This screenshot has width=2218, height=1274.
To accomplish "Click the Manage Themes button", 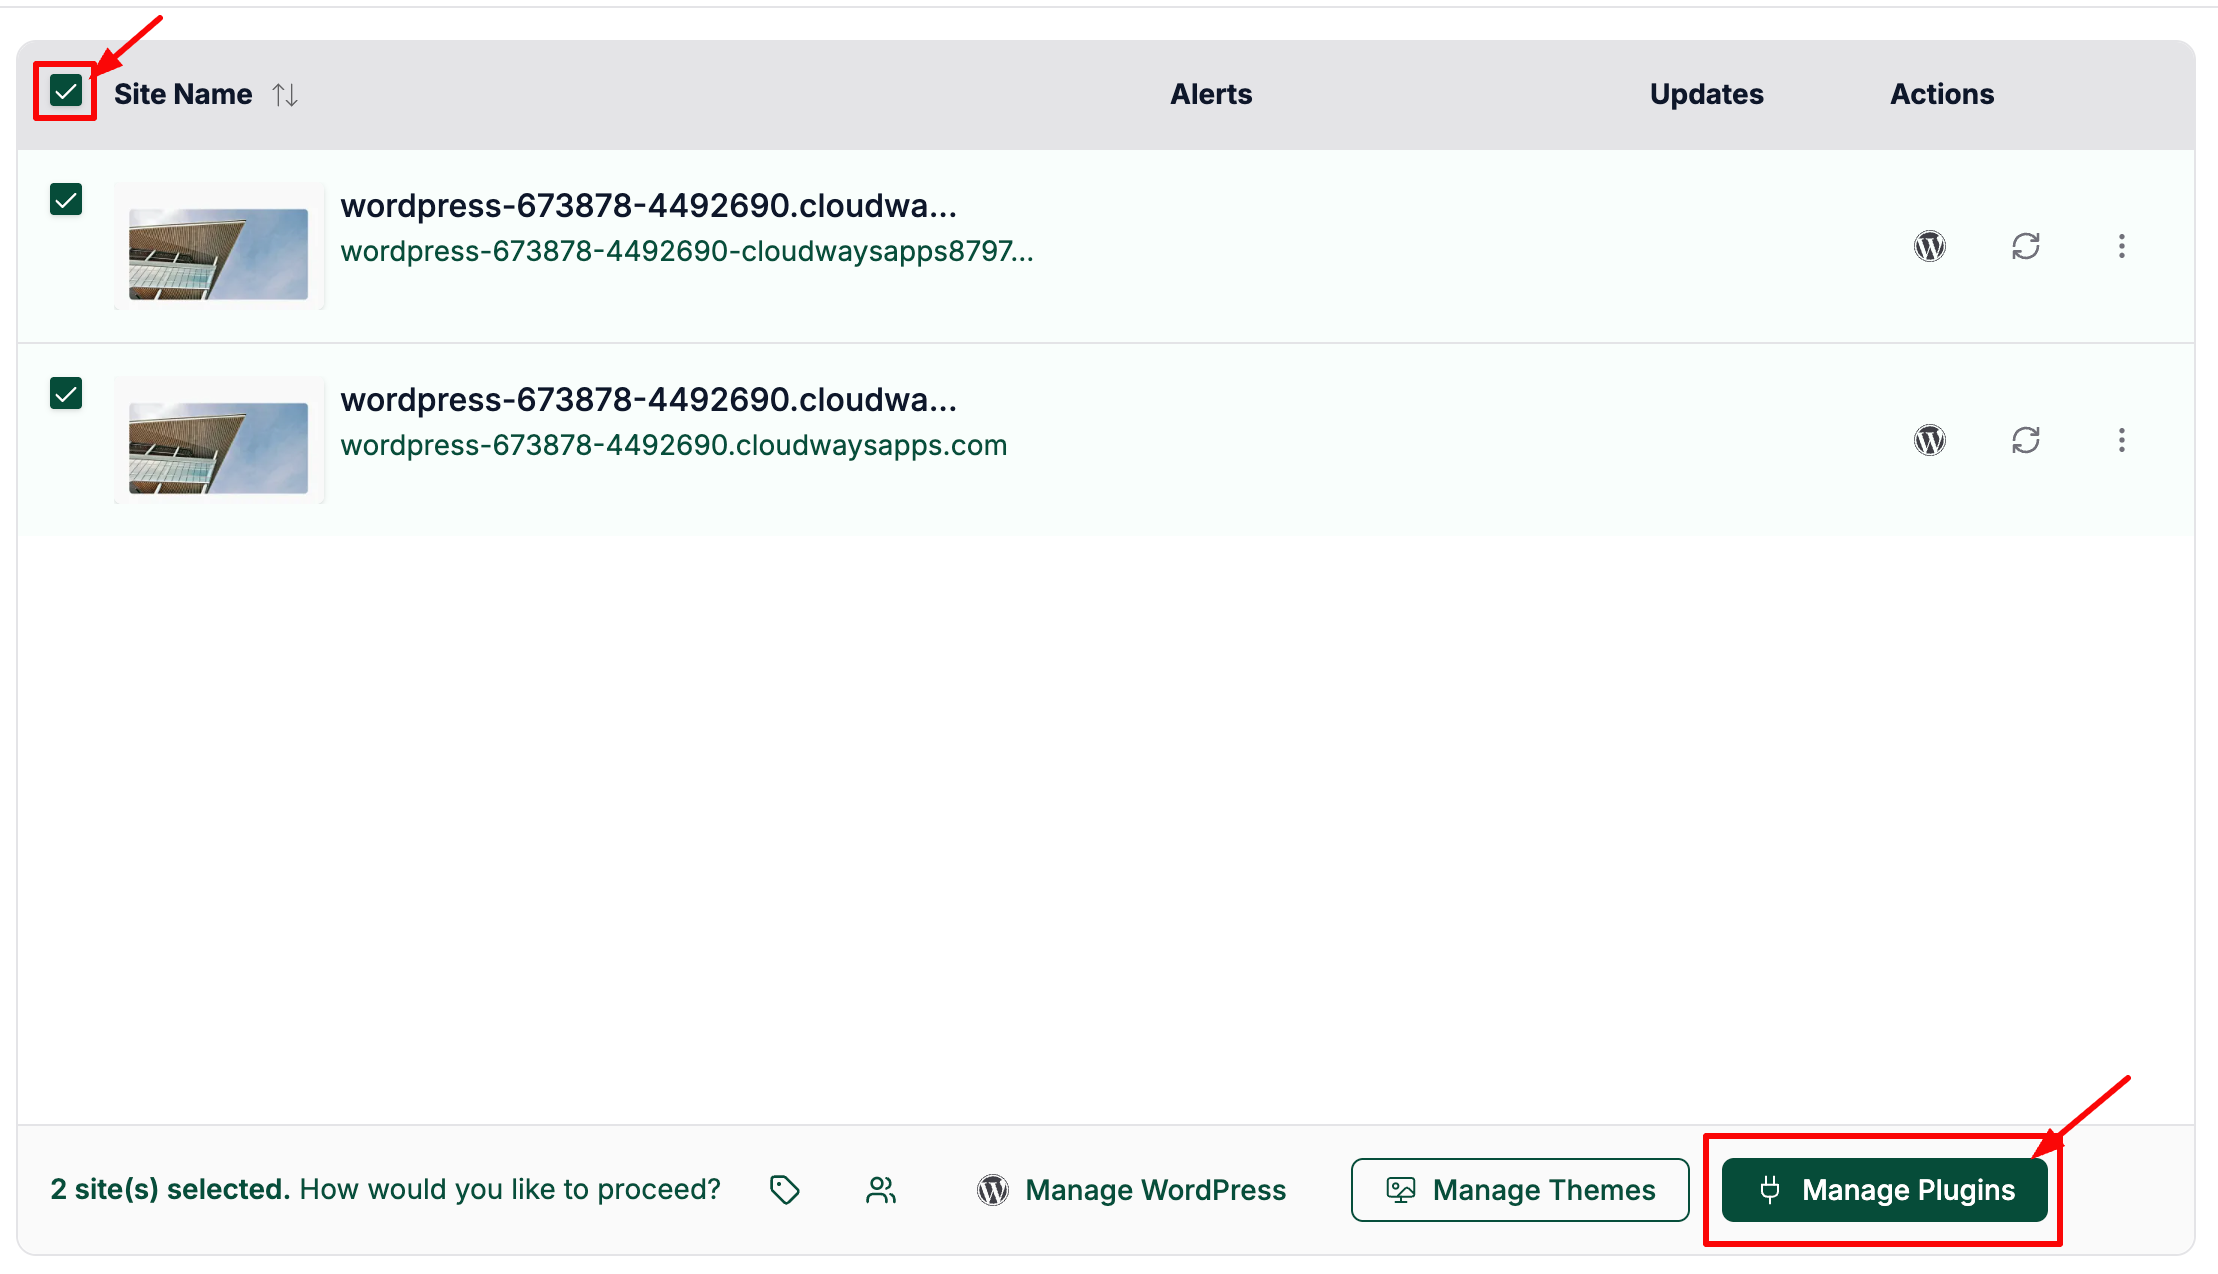I will coord(1520,1190).
